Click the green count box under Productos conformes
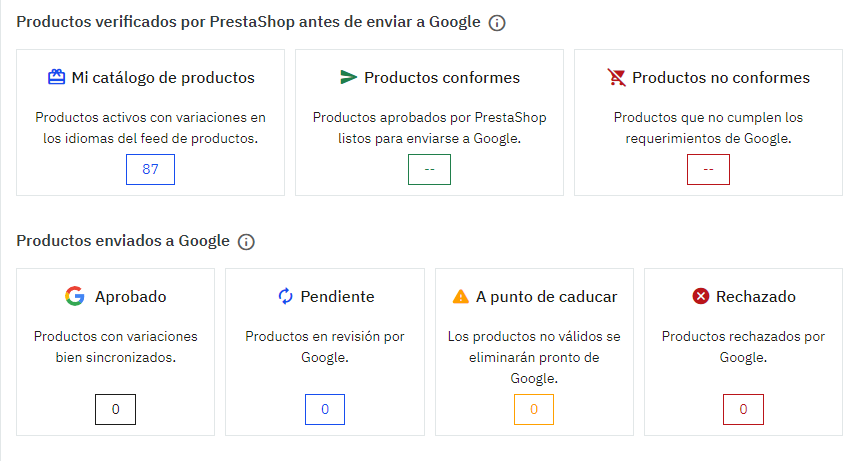 pyautogui.click(x=429, y=169)
